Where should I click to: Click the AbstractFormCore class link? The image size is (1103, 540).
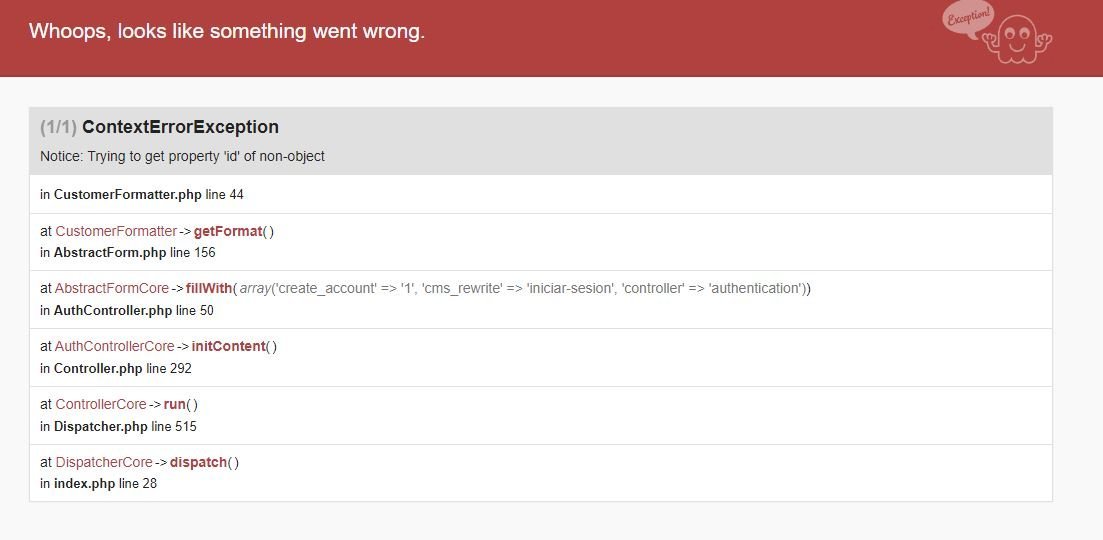point(112,288)
